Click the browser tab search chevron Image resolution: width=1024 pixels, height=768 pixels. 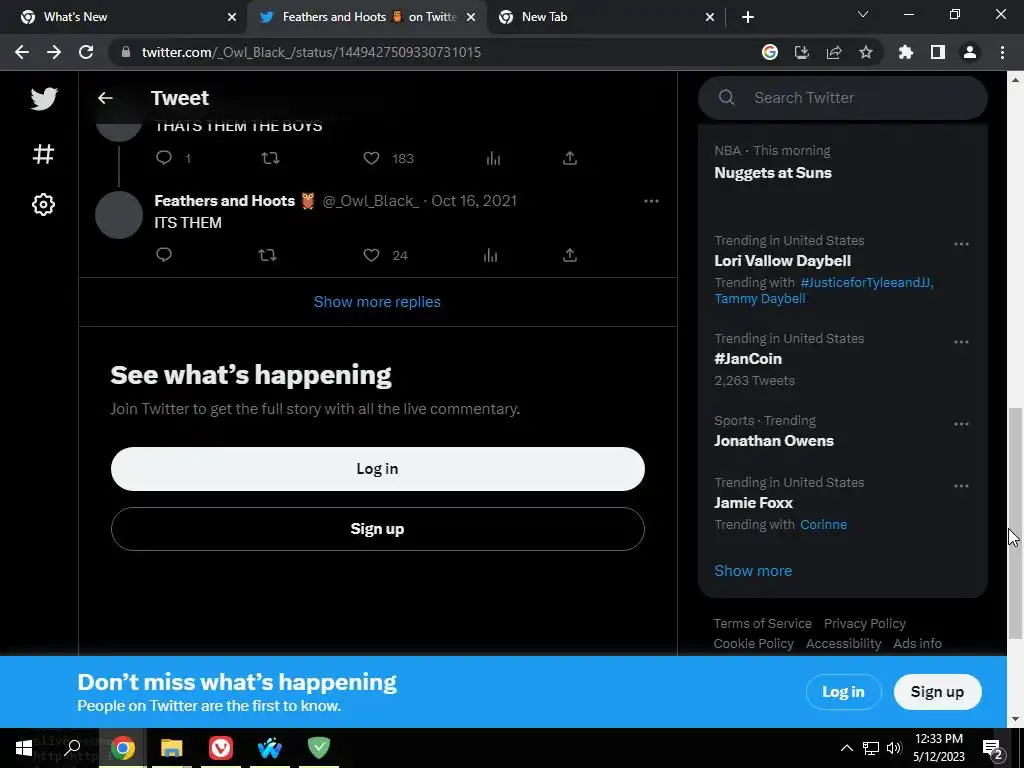863,14
